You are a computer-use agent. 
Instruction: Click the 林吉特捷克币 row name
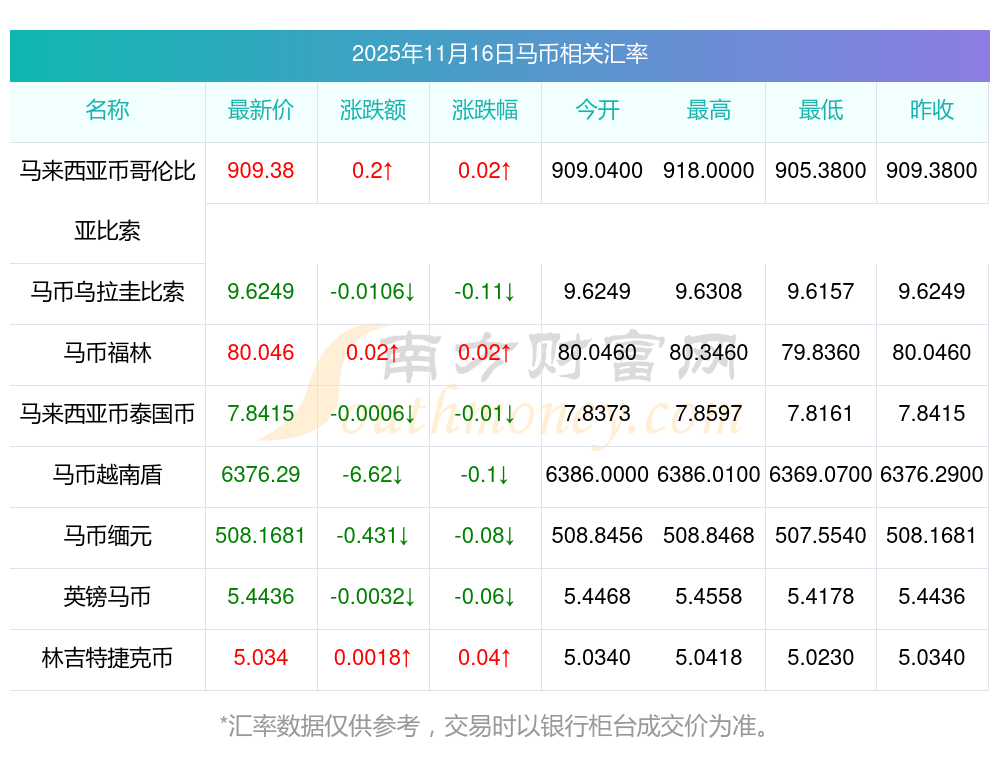107,658
